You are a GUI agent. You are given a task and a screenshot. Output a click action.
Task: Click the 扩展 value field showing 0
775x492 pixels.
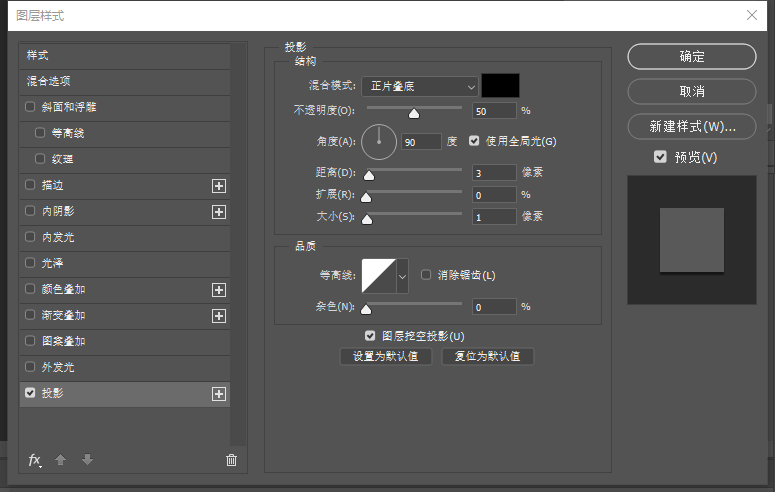click(x=494, y=195)
